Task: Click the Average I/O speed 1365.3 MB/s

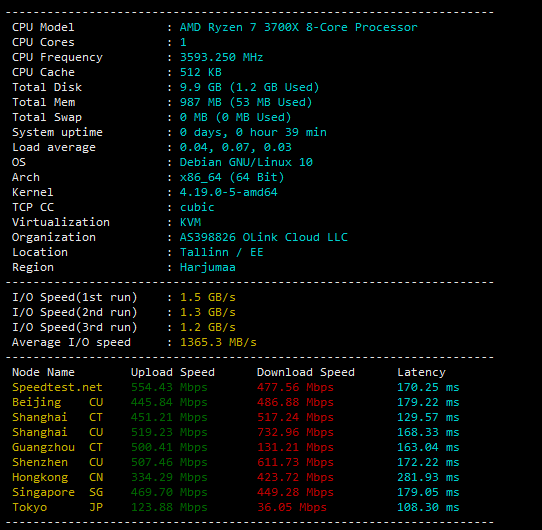Action: (218, 342)
